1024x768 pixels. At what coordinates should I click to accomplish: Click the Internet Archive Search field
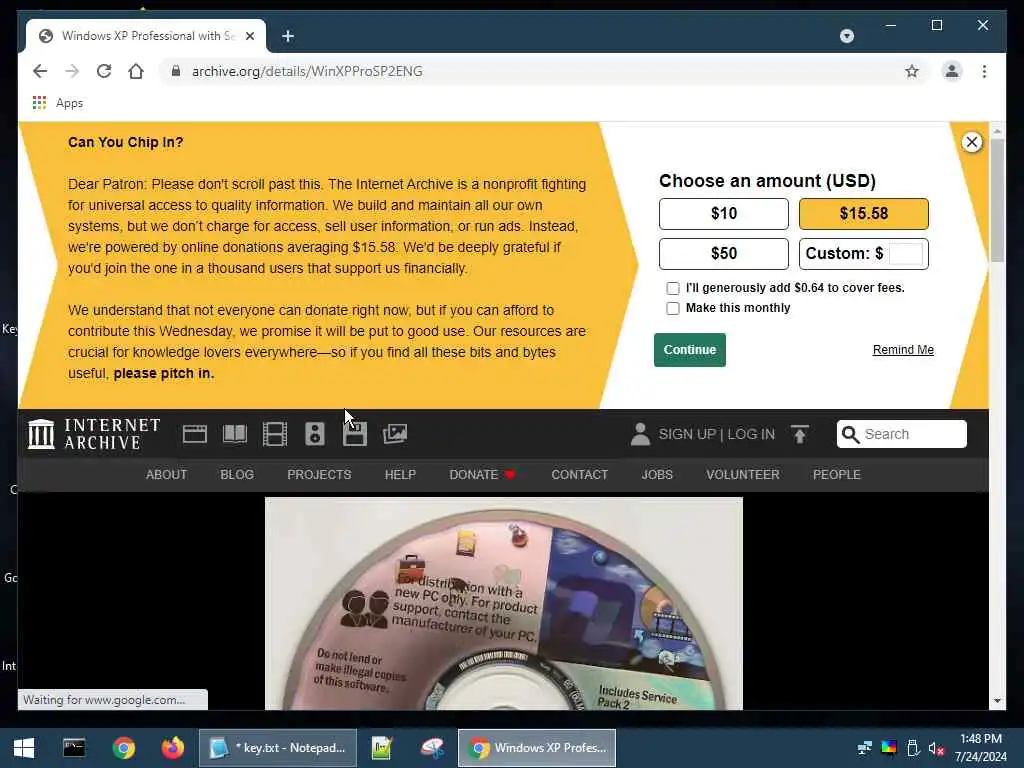(x=902, y=434)
